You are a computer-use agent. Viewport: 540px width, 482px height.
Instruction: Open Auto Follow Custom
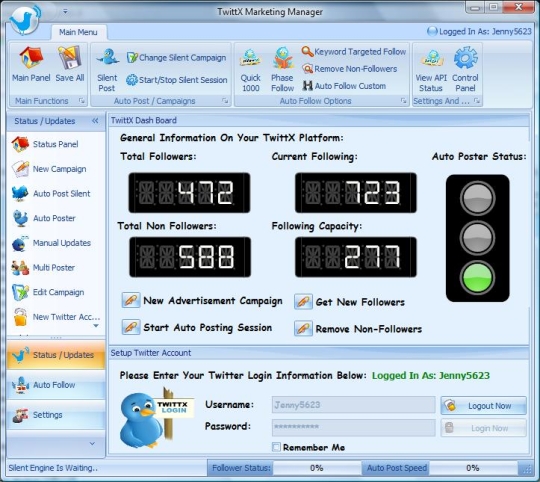344,86
